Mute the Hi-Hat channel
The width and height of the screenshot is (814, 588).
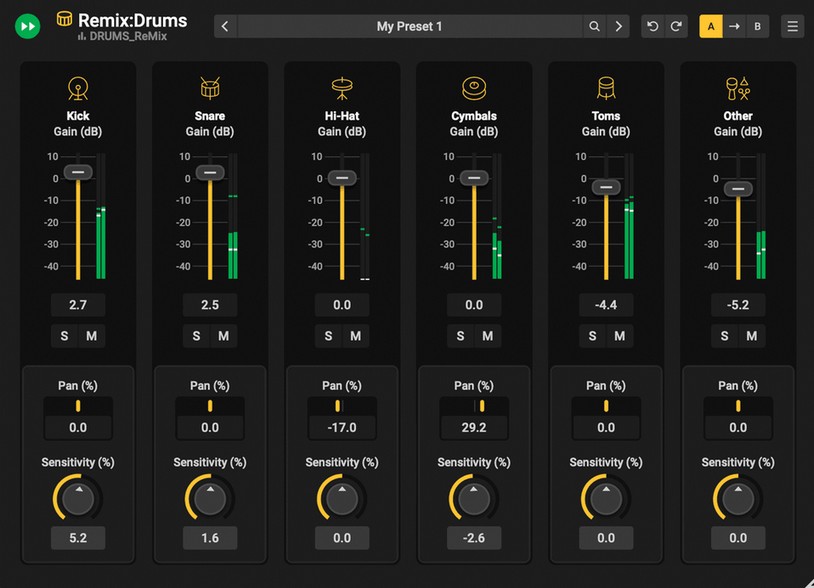[355, 336]
